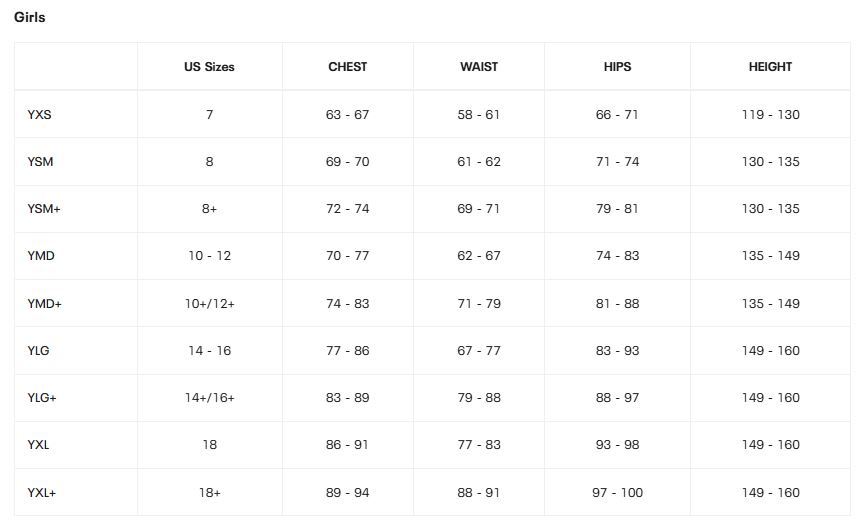
Task: Select the 14+/16+ US size cell
Action: (x=209, y=398)
